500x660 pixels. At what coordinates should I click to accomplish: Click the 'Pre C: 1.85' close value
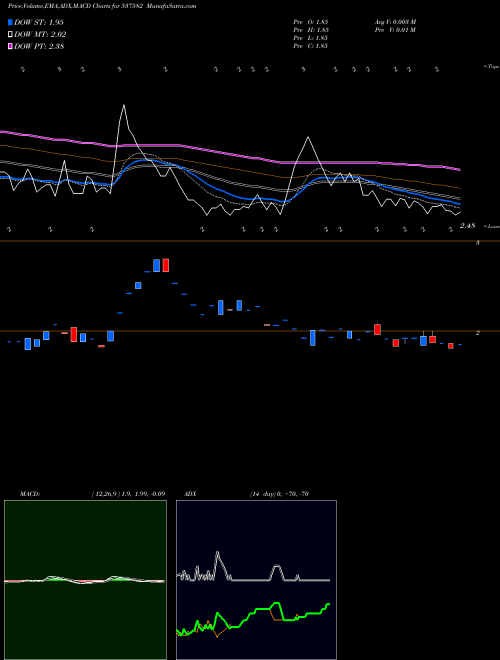(311, 46)
